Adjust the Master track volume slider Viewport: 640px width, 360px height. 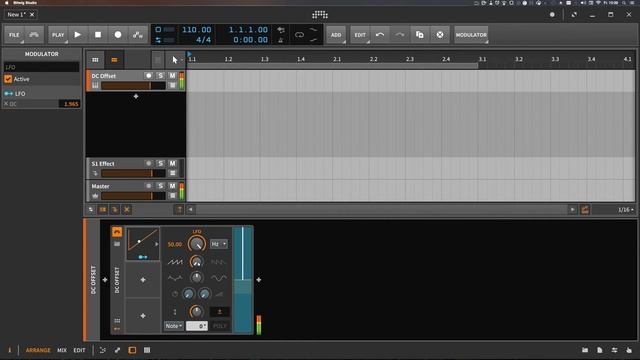tap(133, 196)
